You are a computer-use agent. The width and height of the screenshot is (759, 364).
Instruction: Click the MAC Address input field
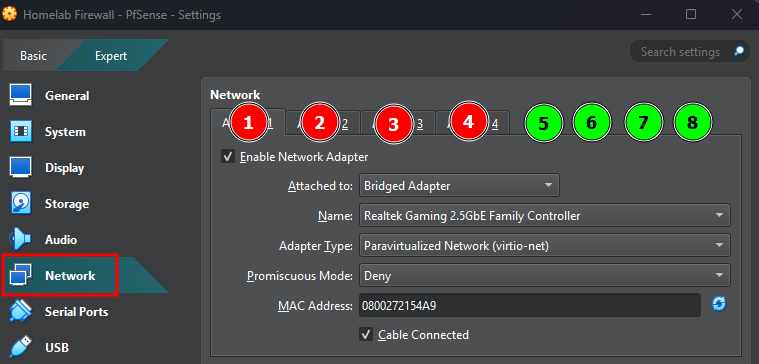[x=530, y=305]
